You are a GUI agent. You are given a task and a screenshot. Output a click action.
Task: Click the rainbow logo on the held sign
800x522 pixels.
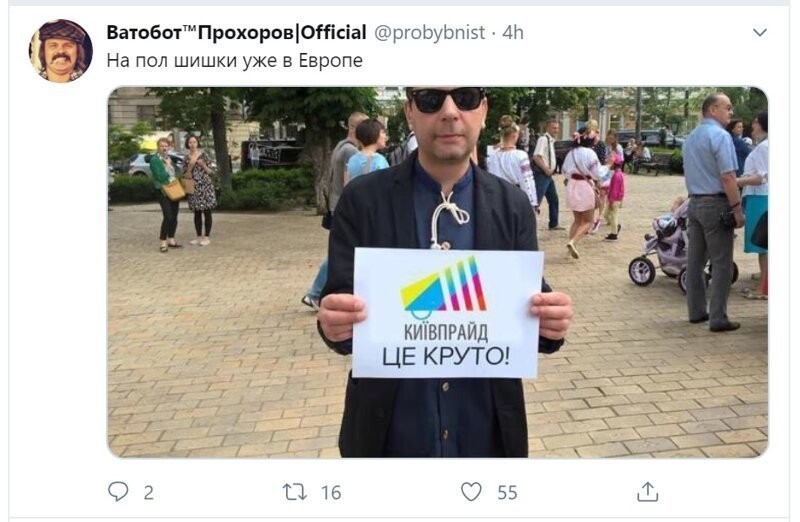pos(443,287)
